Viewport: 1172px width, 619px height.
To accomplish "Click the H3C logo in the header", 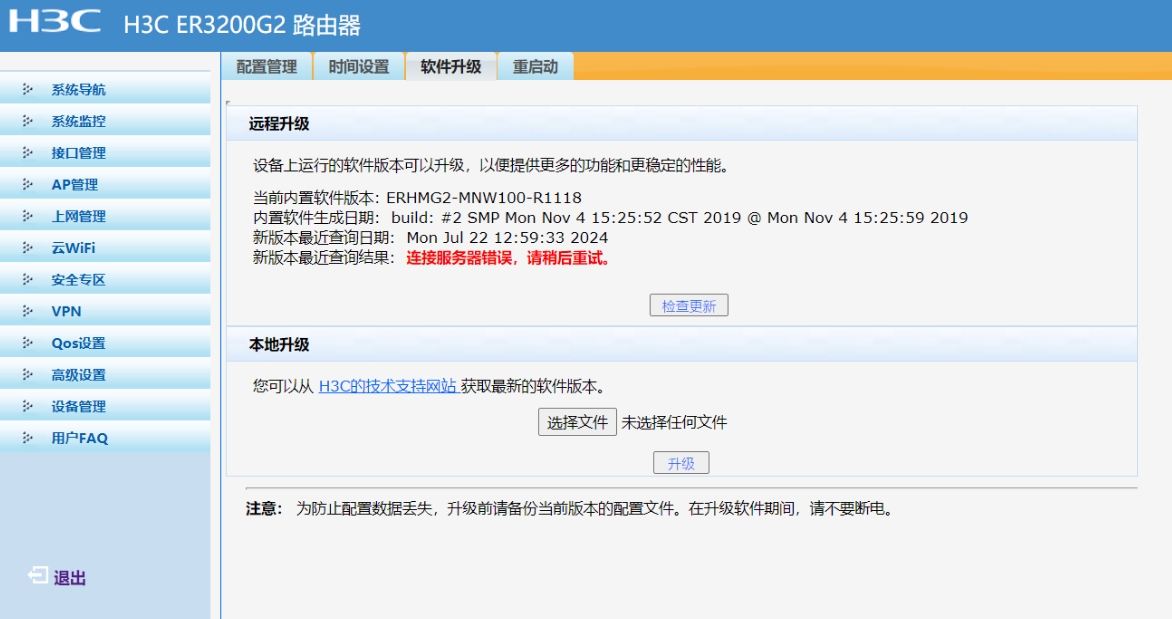I will pos(55,21).
